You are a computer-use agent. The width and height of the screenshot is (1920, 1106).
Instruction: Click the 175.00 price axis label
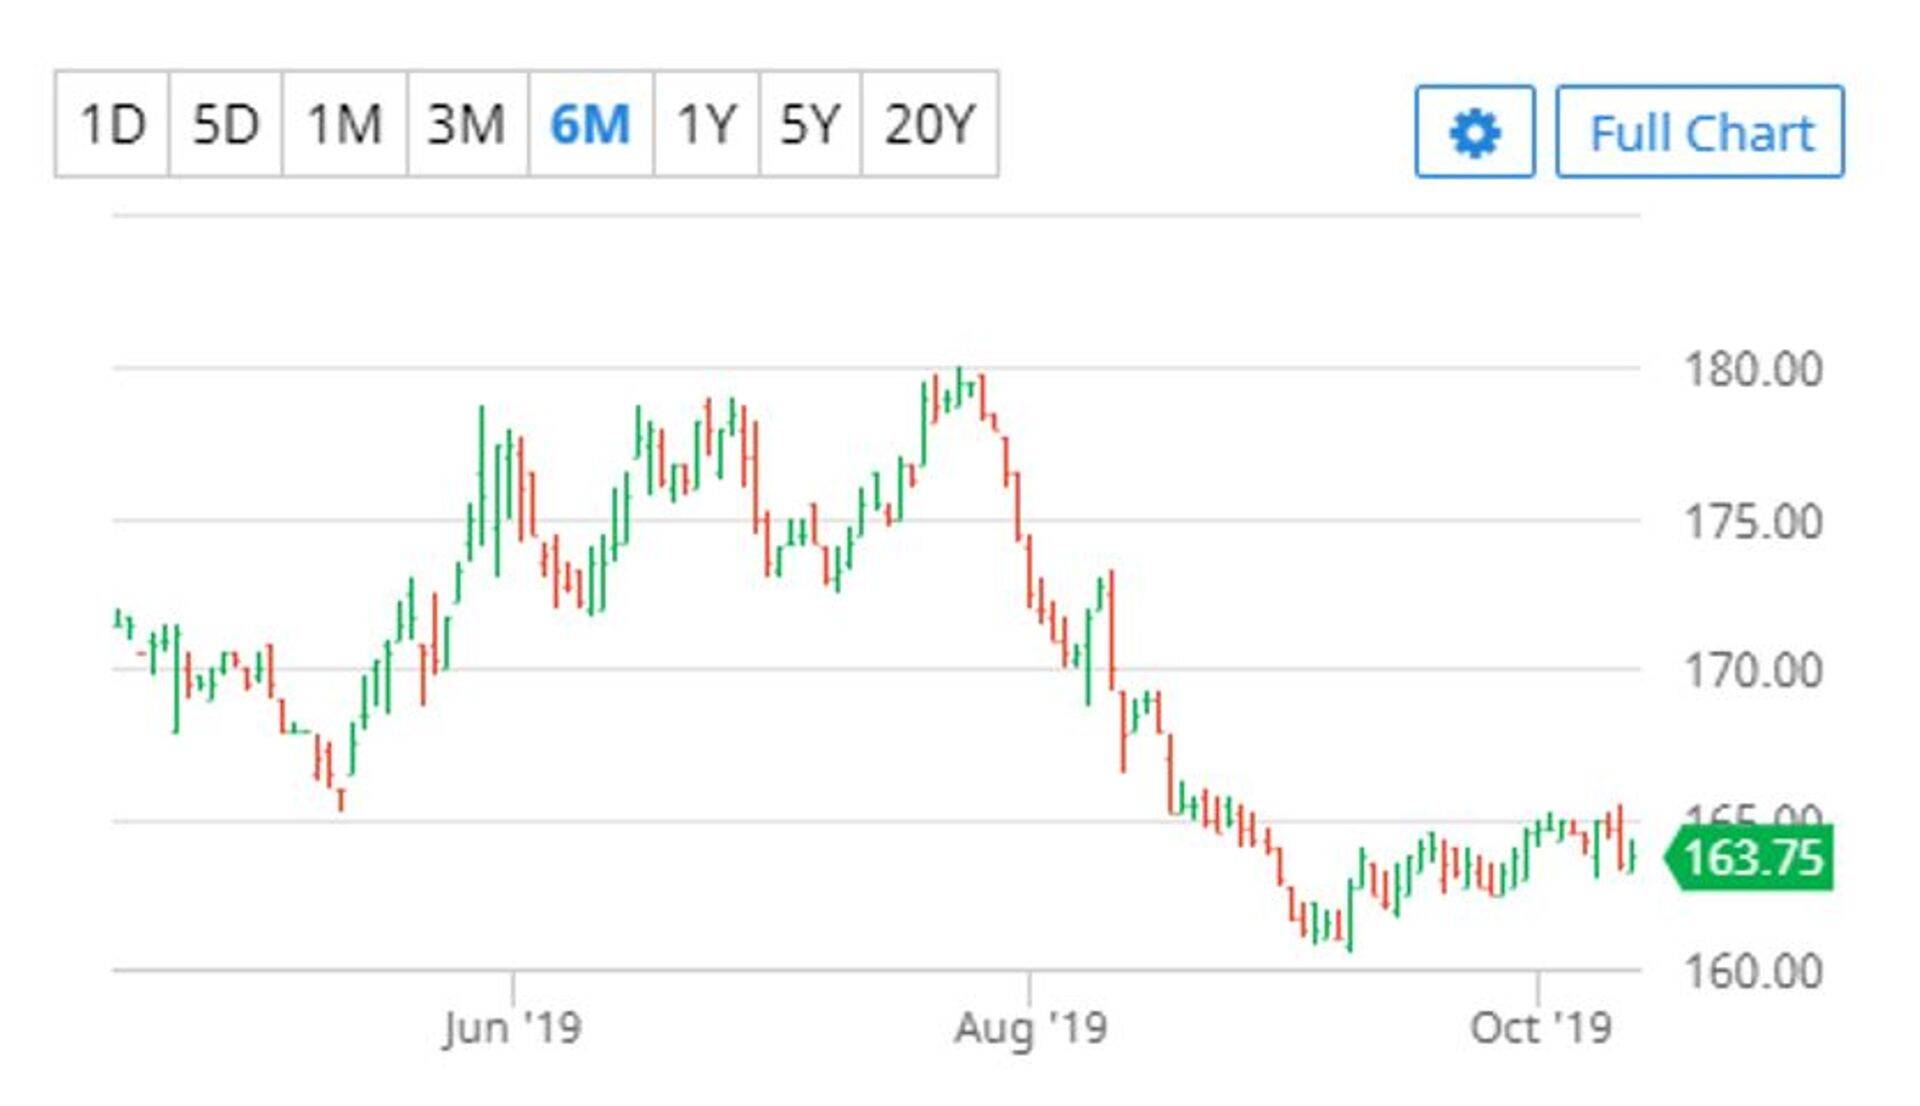[x=1753, y=521]
